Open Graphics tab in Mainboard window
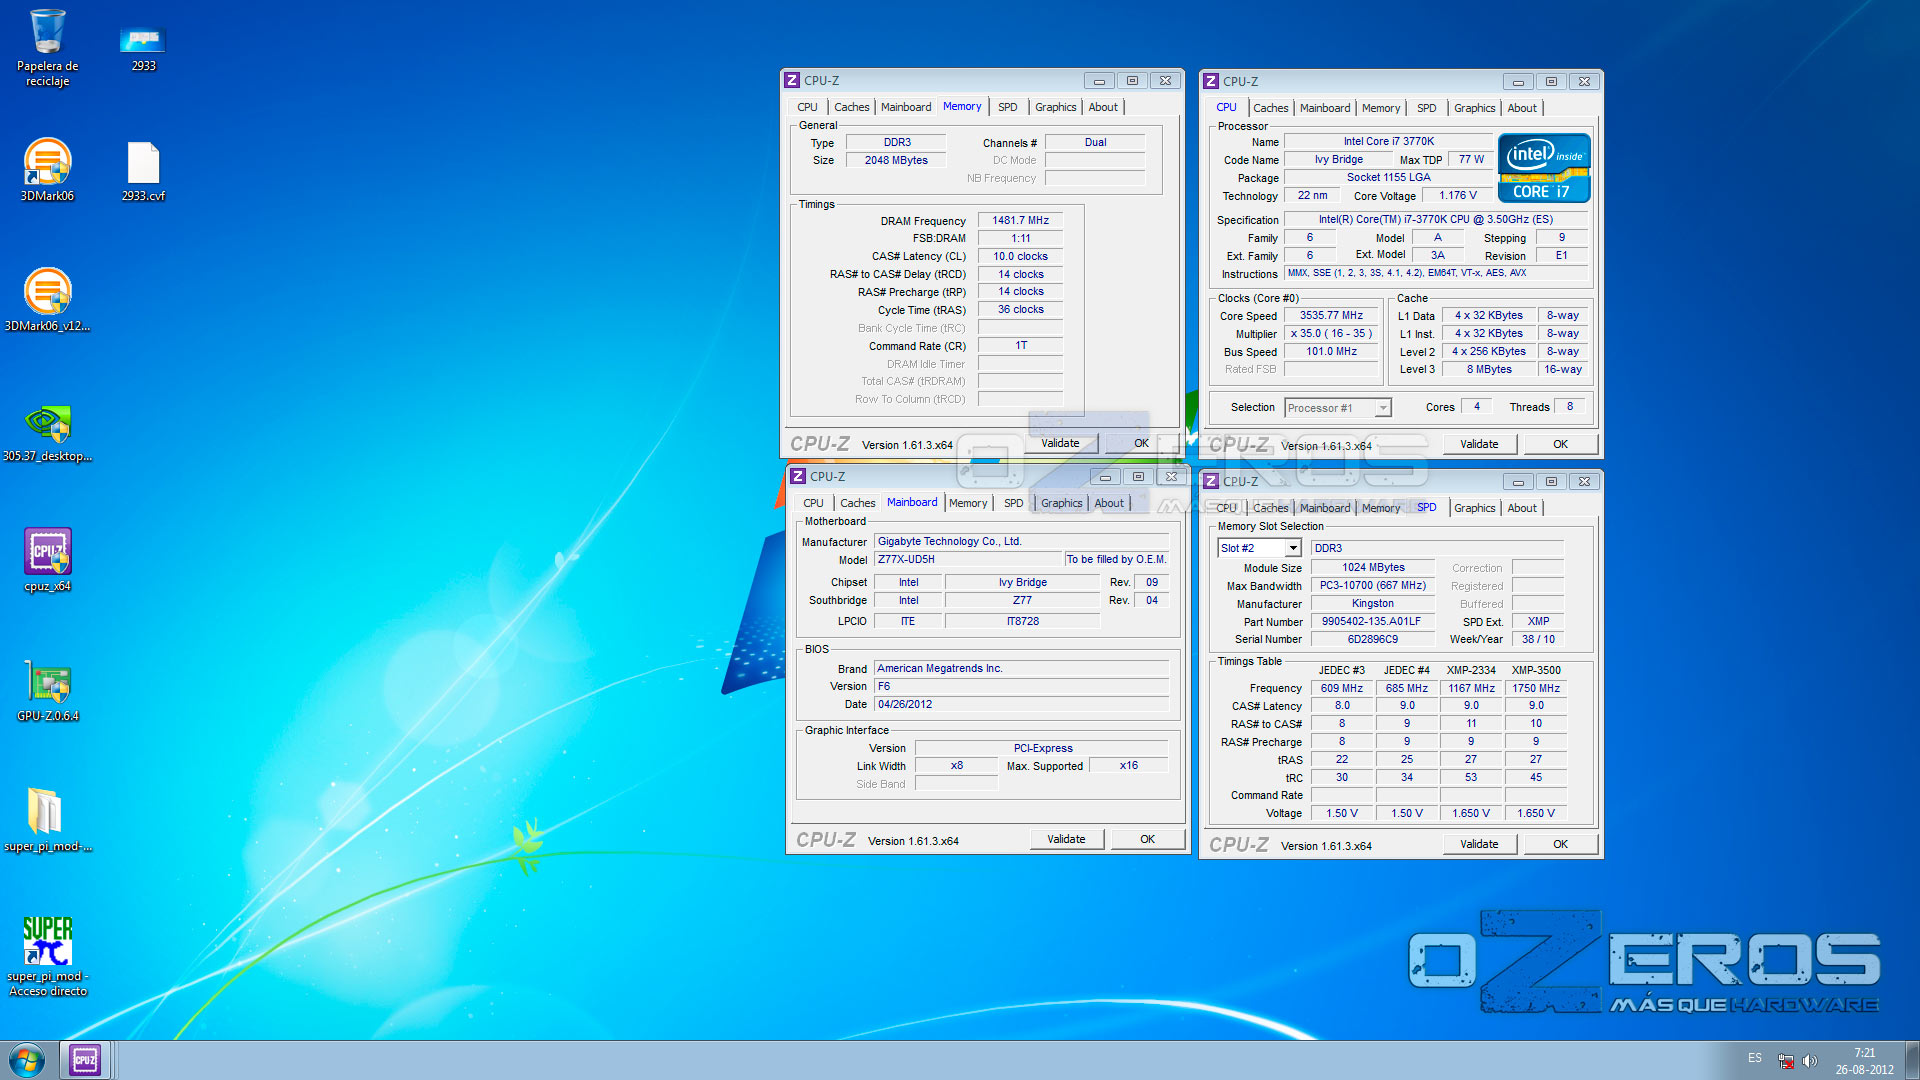The image size is (1920, 1080). 1061,503
